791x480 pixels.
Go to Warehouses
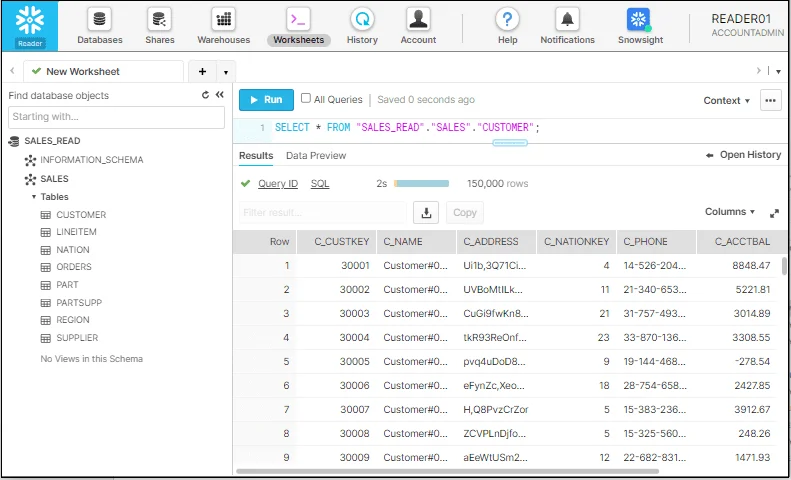(223, 27)
